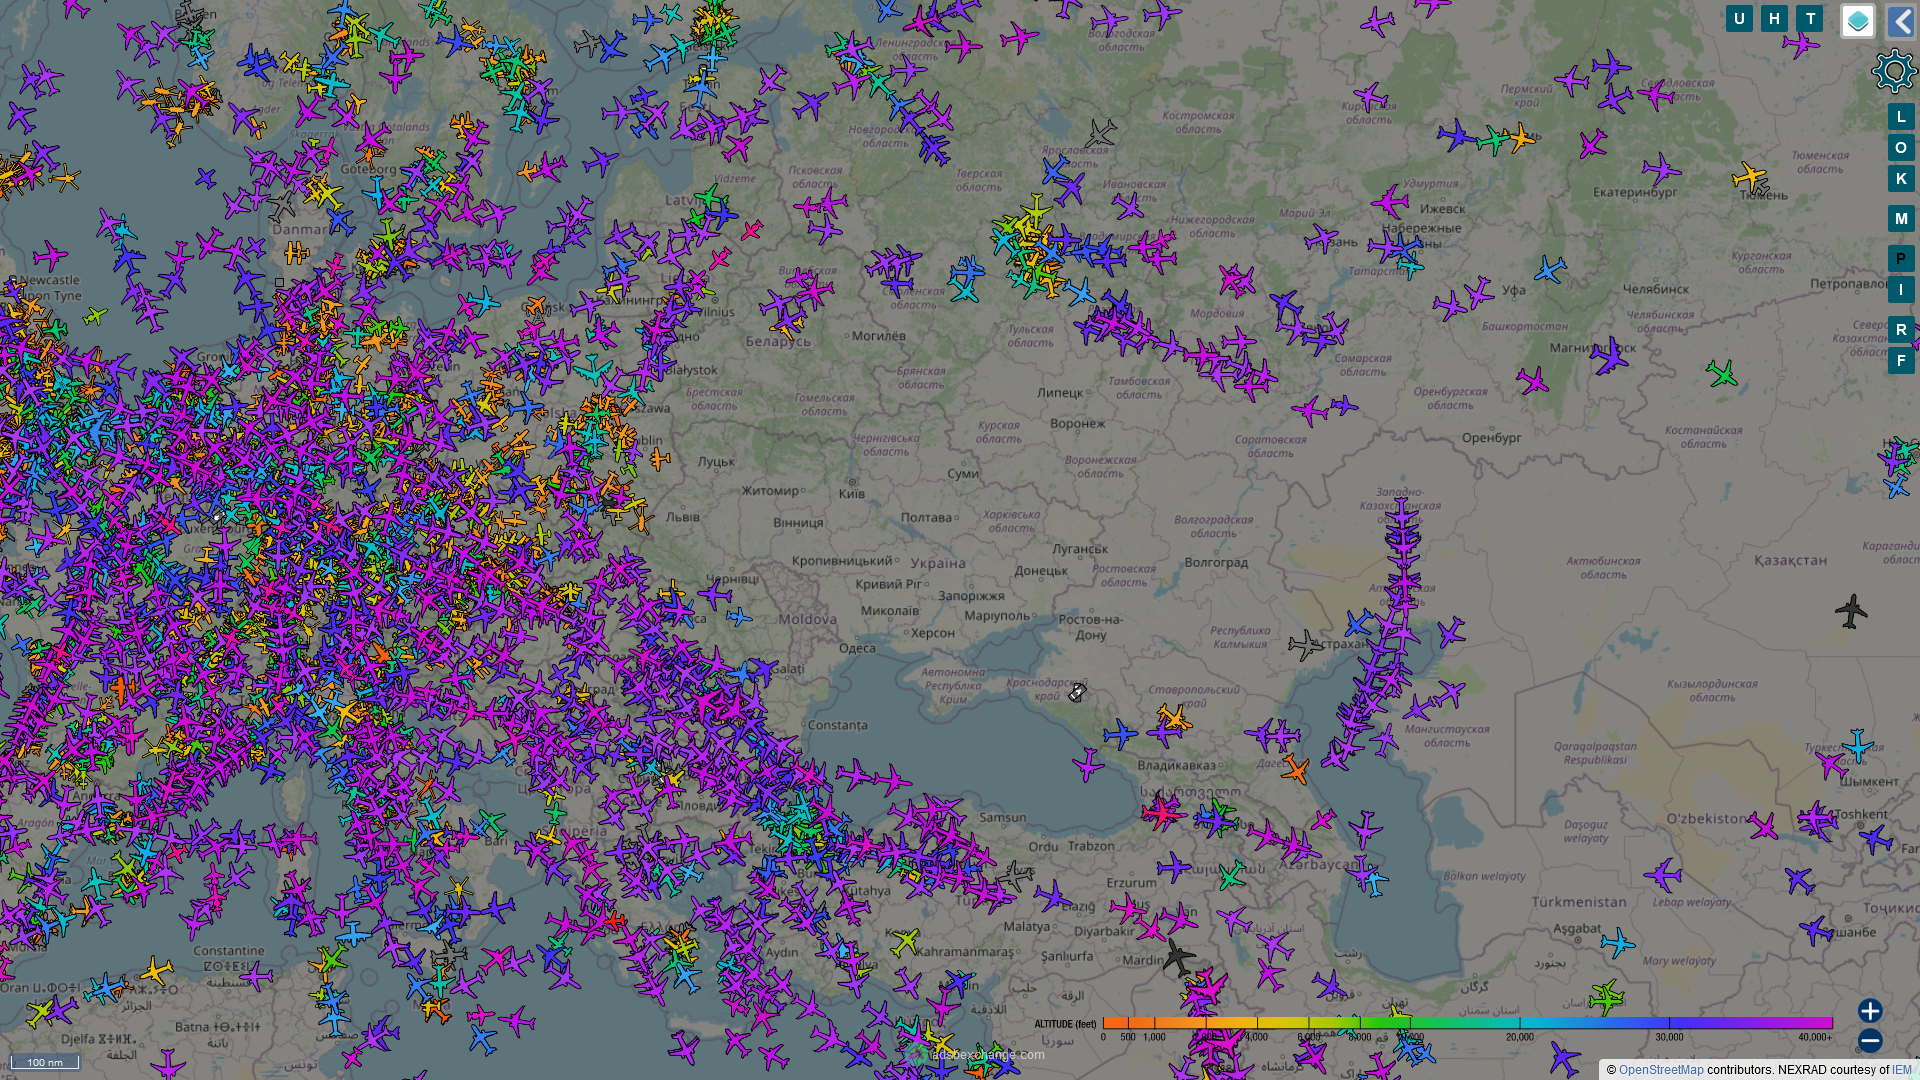Toggle the U filter button

(x=1739, y=19)
